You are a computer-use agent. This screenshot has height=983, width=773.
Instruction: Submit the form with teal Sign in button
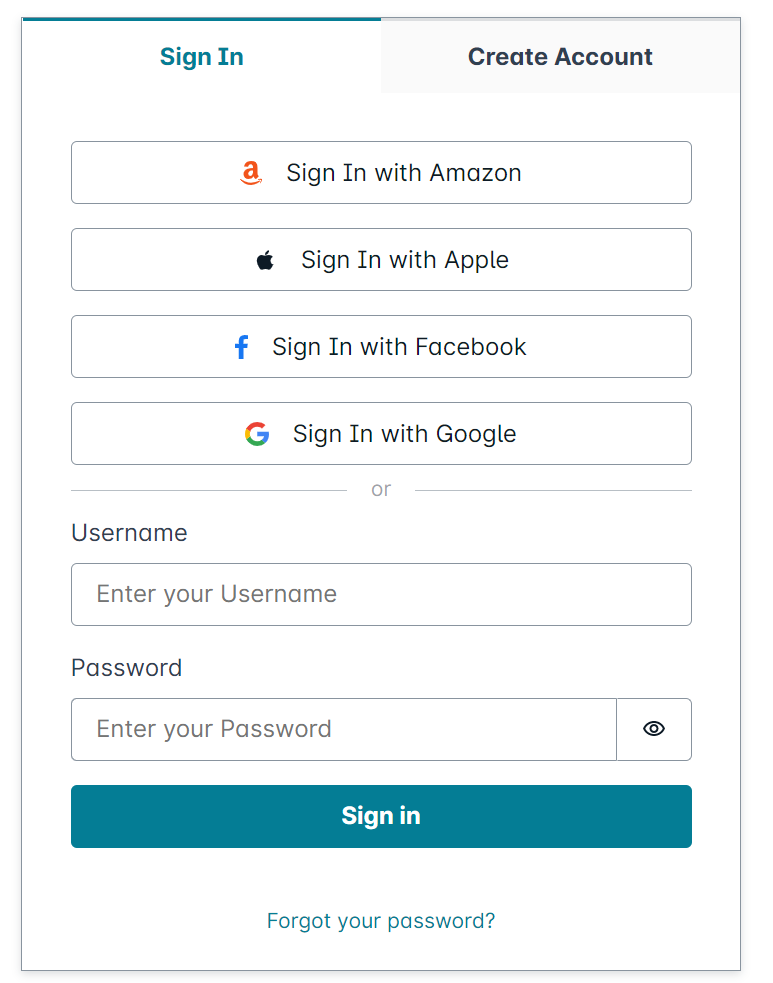(381, 816)
